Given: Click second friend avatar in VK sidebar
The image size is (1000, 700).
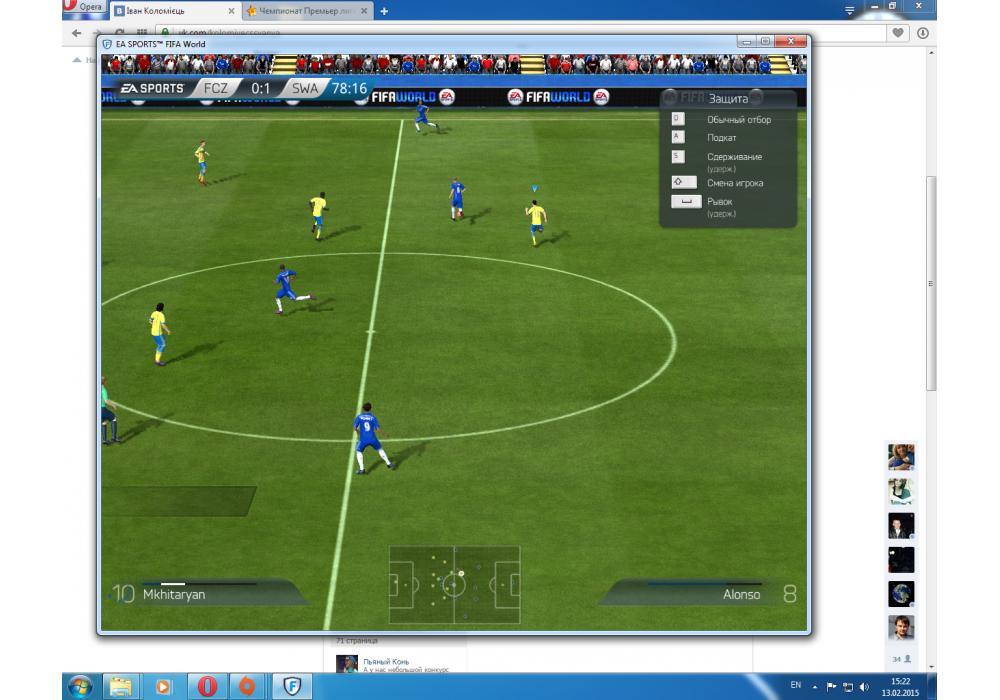Looking at the screenshot, I should click(x=901, y=491).
